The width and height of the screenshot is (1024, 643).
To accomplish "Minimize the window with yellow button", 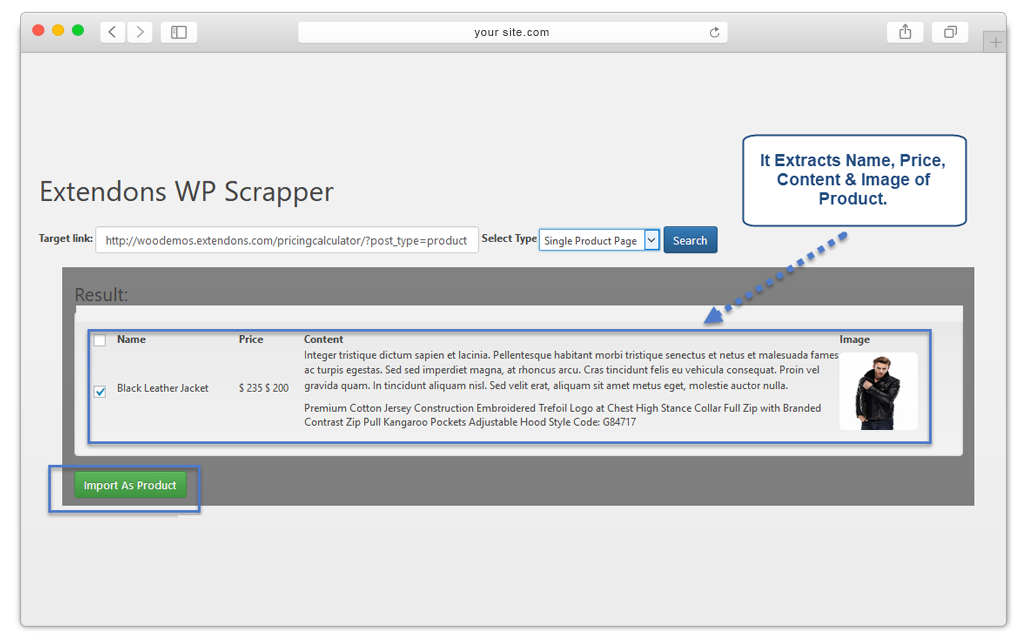I will [58, 31].
